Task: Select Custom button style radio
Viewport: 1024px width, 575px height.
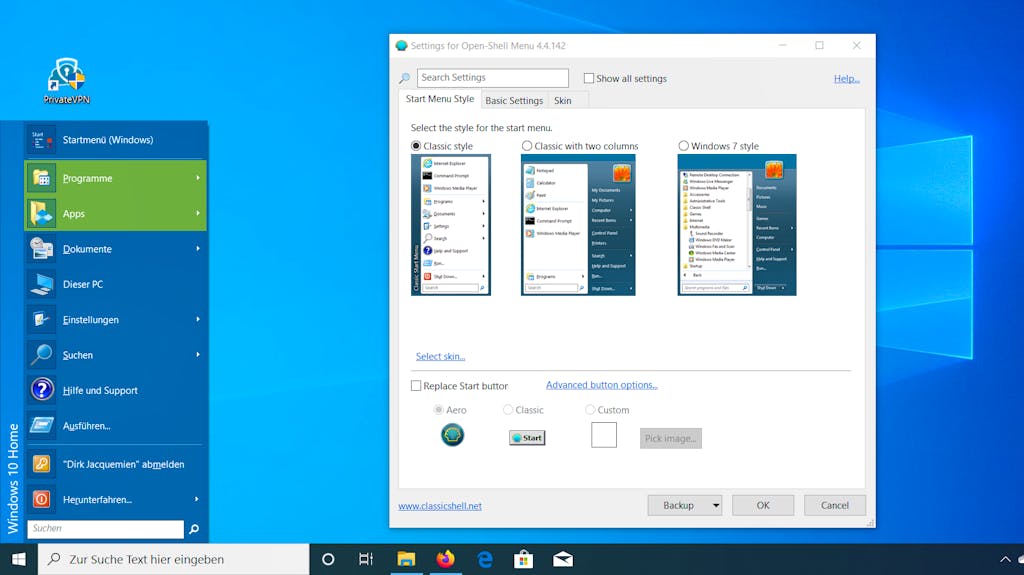Action: coord(590,410)
